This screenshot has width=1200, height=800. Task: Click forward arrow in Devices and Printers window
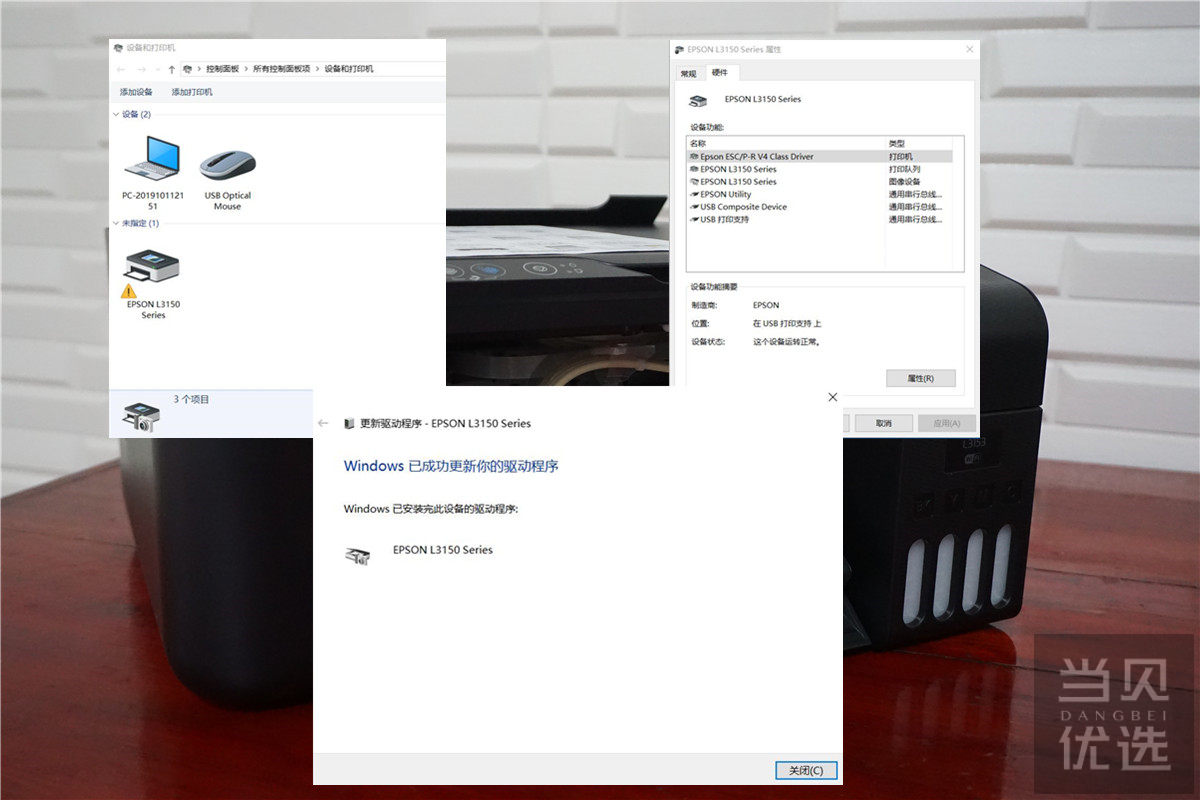(141, 69)
